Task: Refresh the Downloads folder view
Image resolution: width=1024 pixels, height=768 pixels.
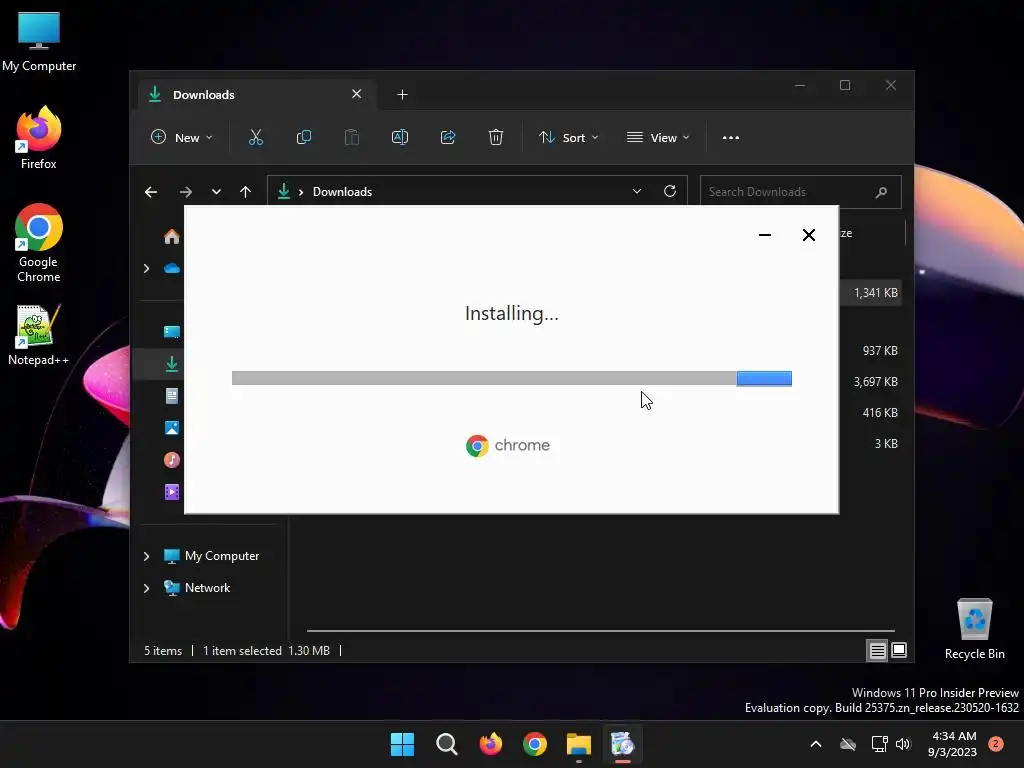Action: [670, 191]
